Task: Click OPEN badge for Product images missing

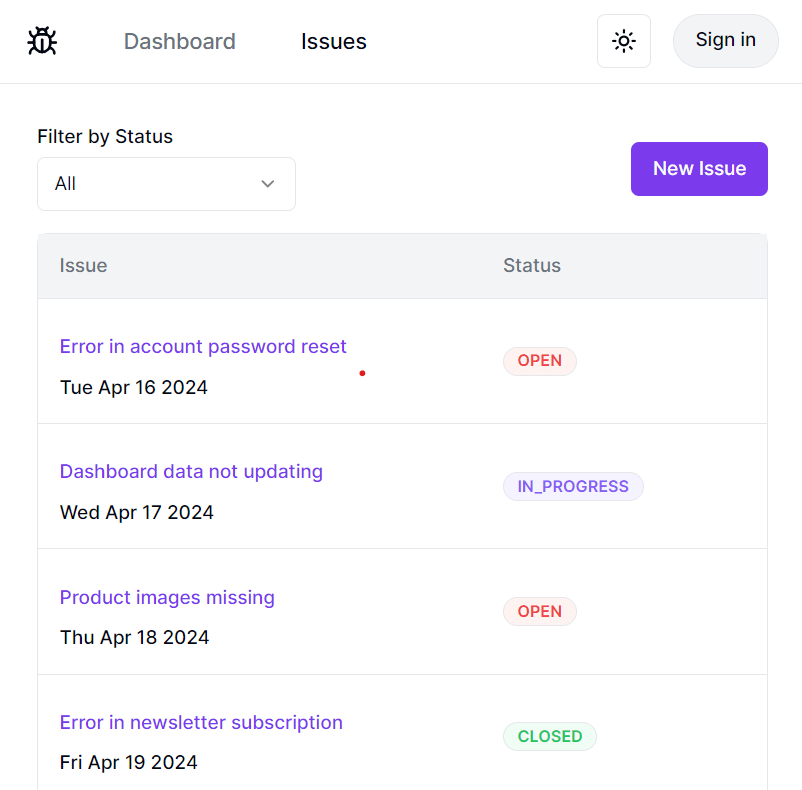Action: pyautogui.click(x=540, y=612)
